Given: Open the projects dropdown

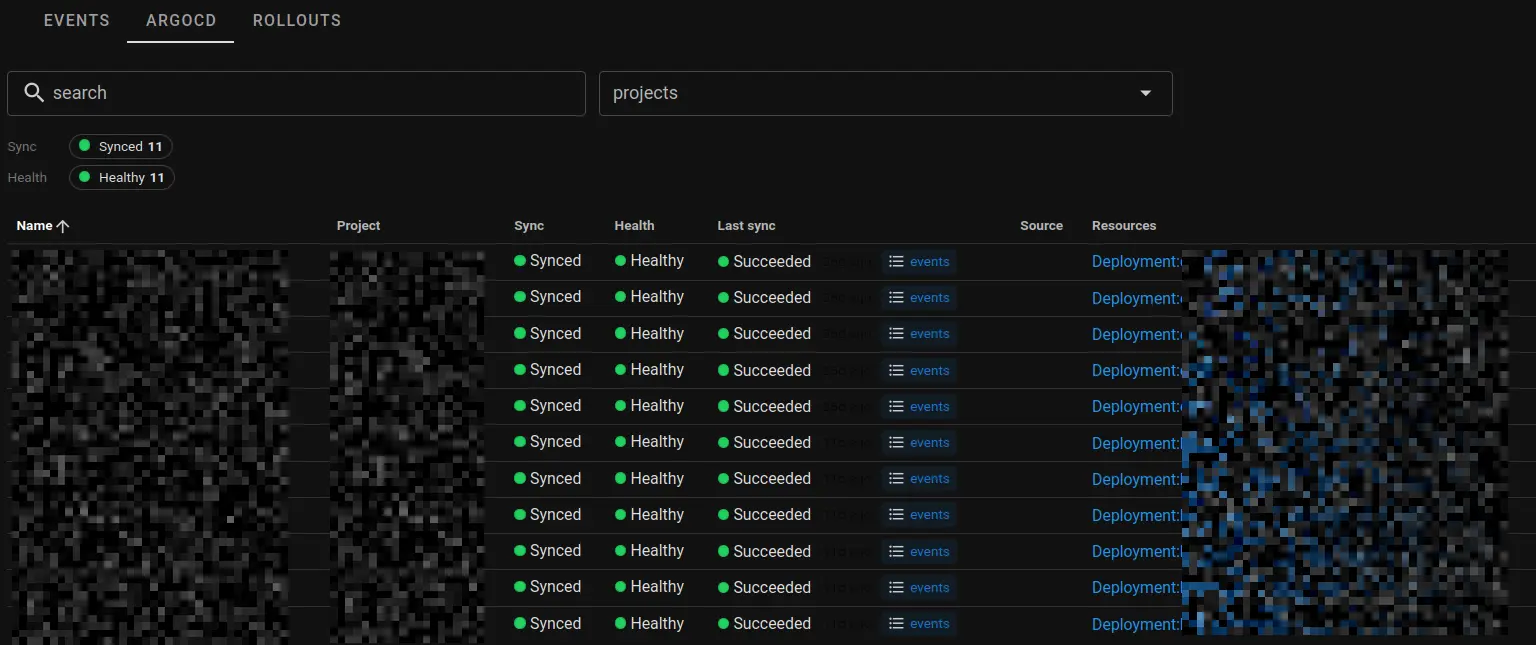Looking at the screenshot, I should (885, 93).
